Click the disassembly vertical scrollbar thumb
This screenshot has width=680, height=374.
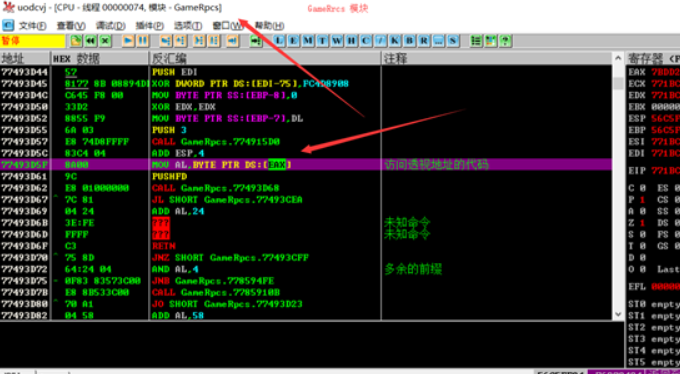(x=618, y=83)
